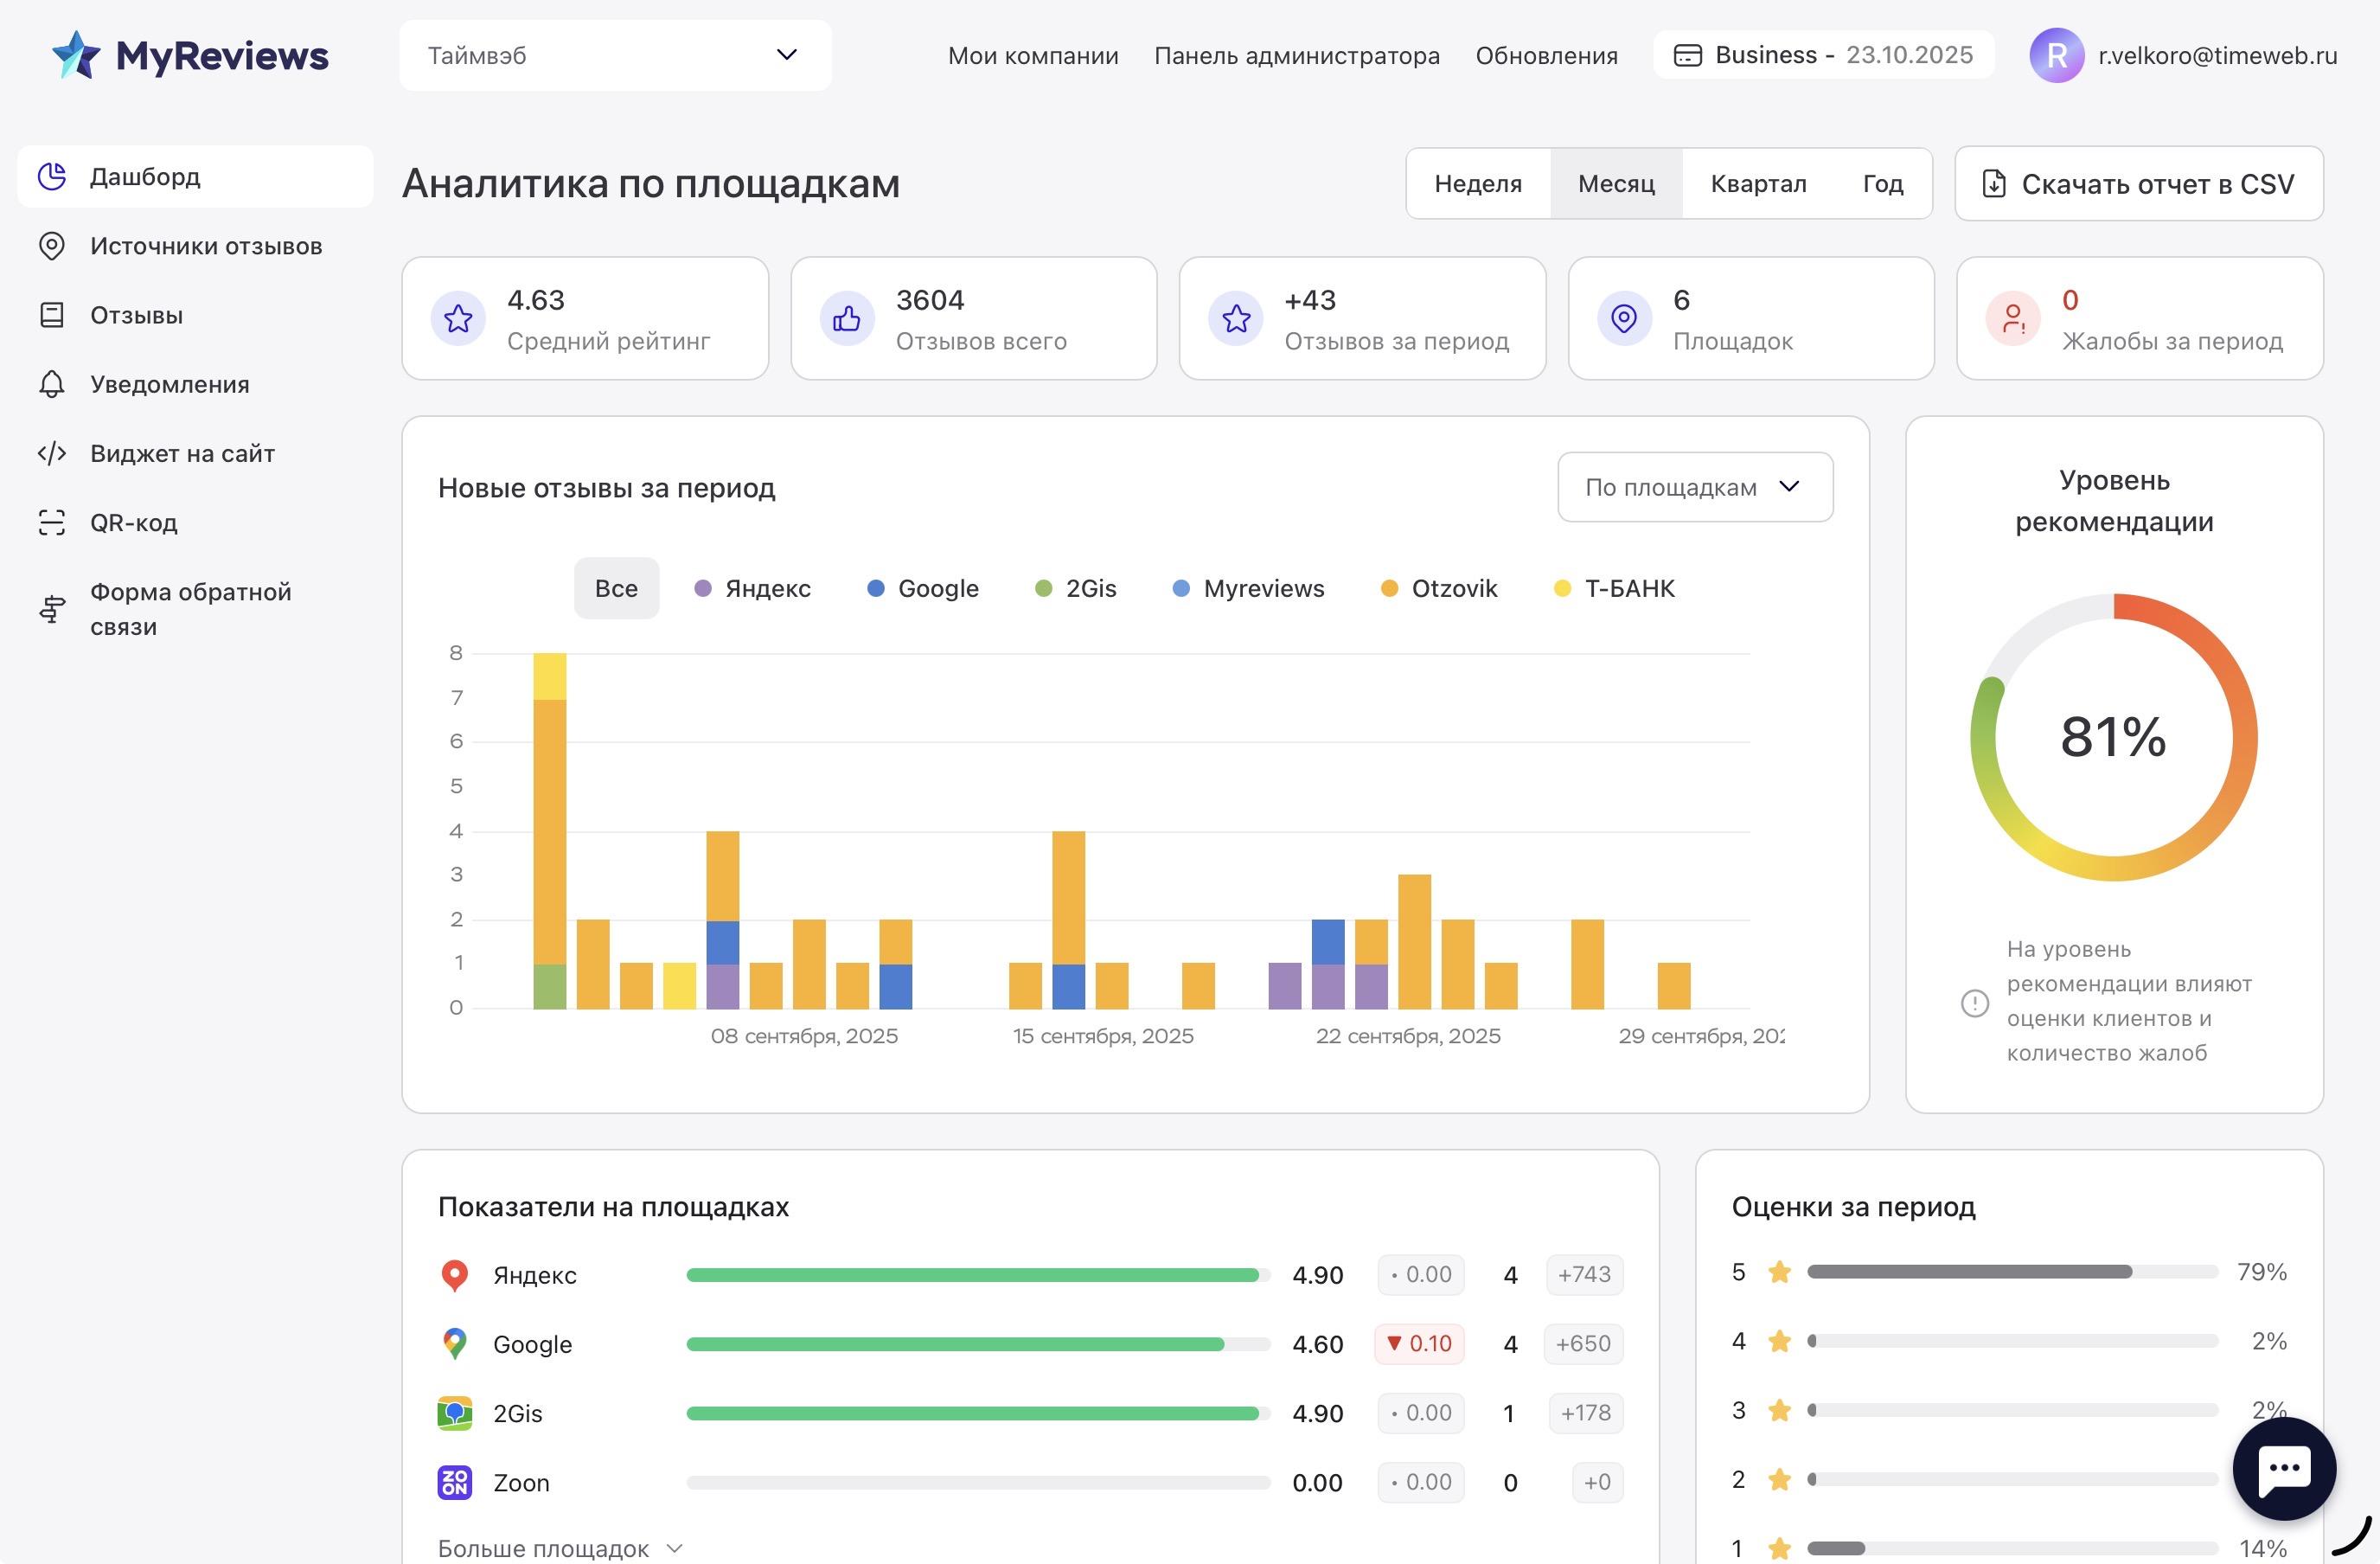Image resolution: width=2380 pixels, height=1564 pixels.
Task: Open Форма обратной связи
Action: tap(190, 608)
